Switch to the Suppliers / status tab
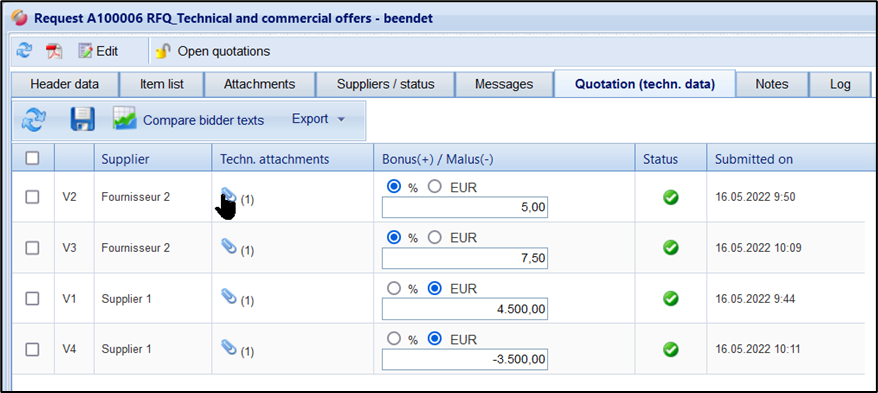Screen dimensions: 878x393 coord(385,85)
